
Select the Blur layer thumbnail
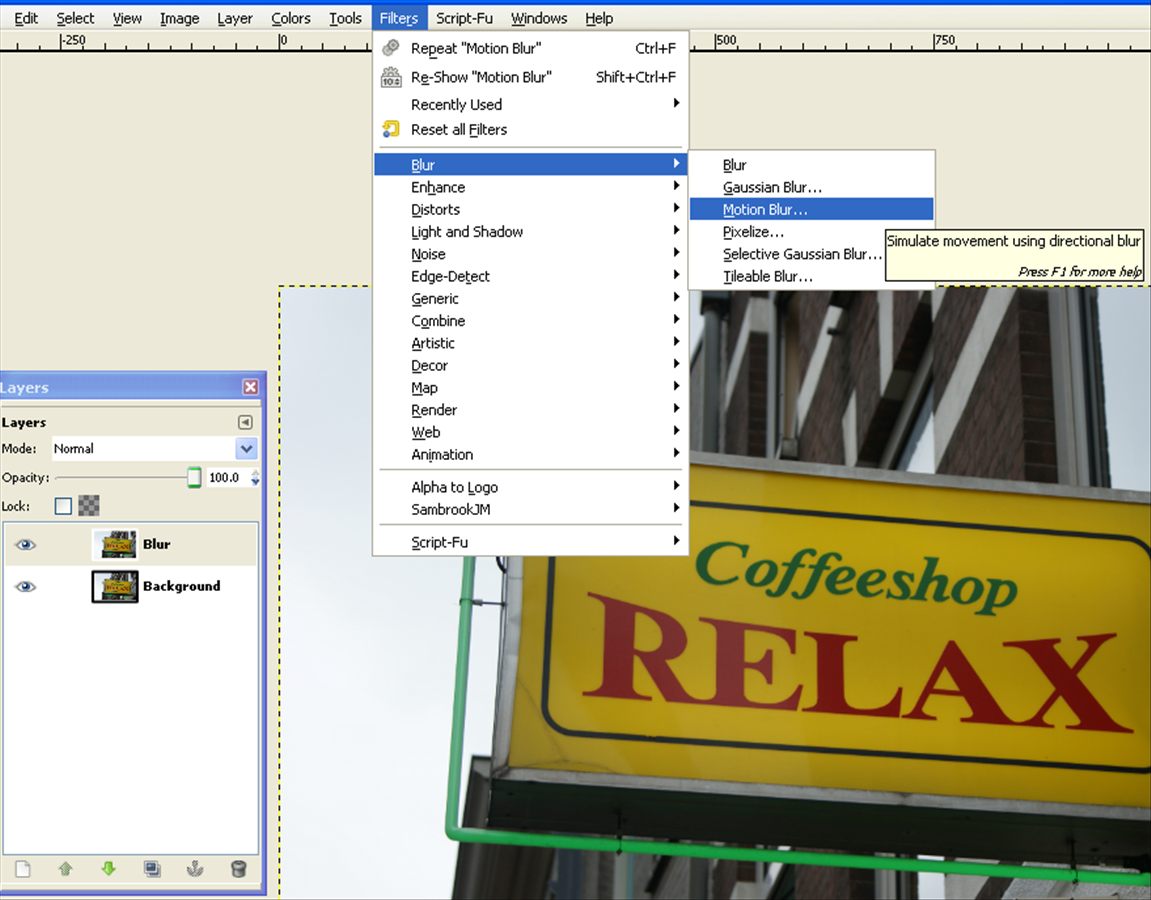[x=115, y=544]
